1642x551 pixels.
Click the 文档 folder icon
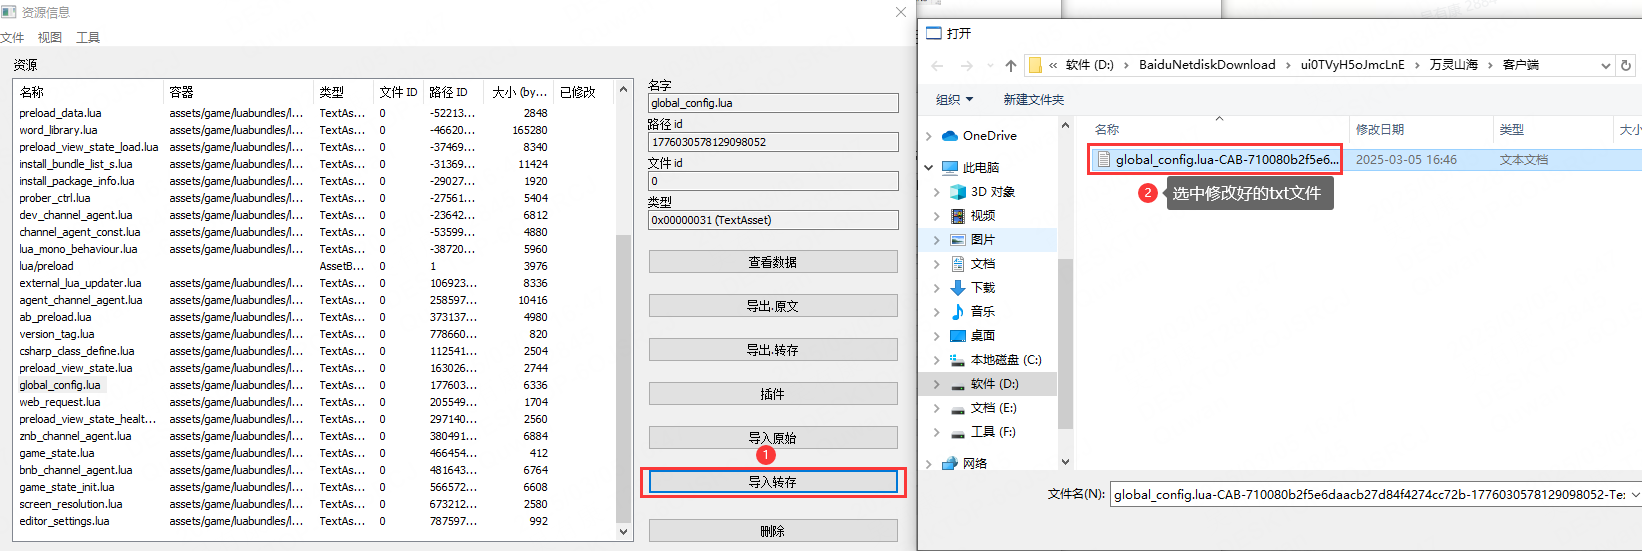(958, 264)
